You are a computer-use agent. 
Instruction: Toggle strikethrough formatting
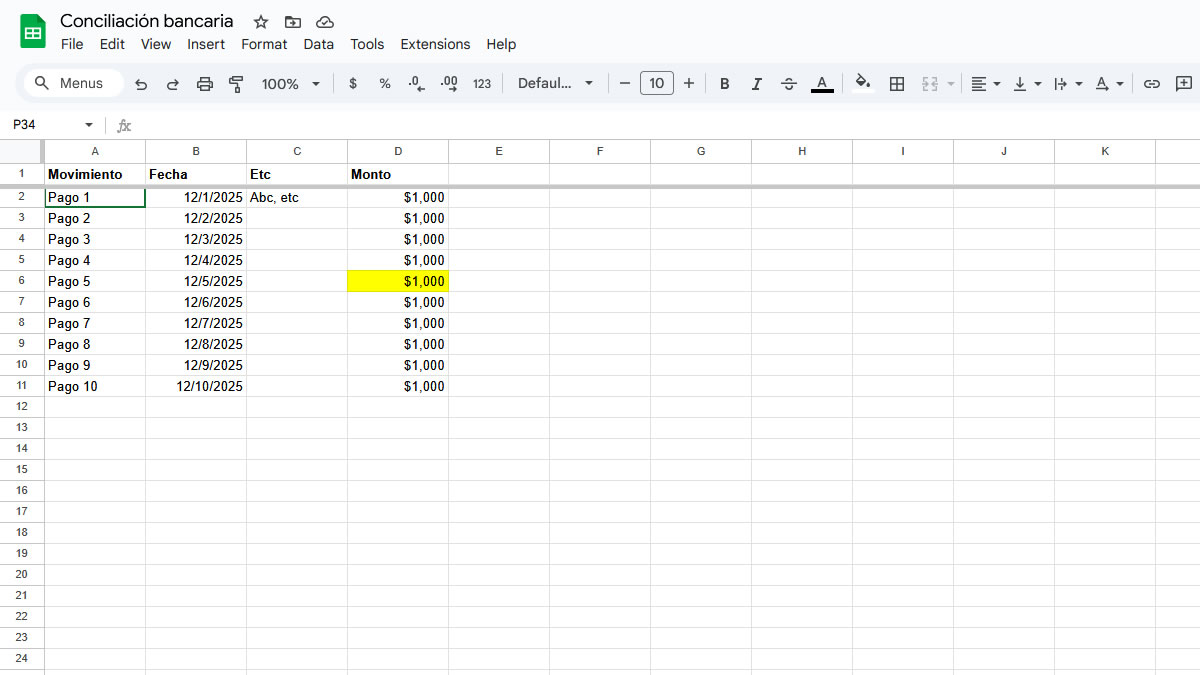[789, 84]
